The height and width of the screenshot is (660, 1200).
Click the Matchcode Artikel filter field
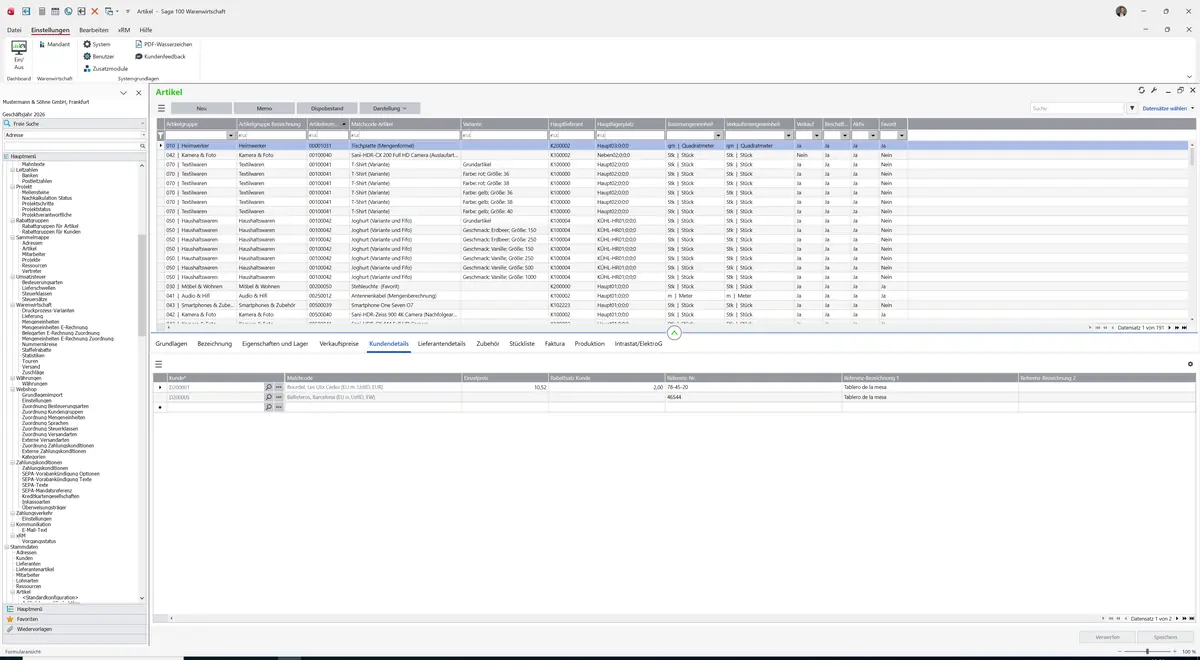tap(404, 135)
